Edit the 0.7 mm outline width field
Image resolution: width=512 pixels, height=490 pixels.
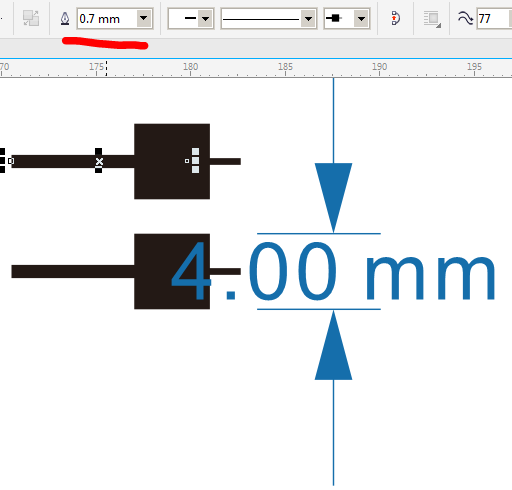point(107,19)
